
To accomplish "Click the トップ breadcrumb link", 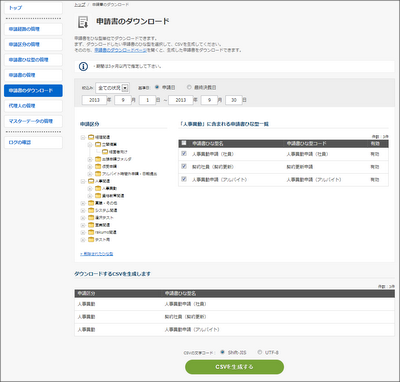I will click(79, 5).
